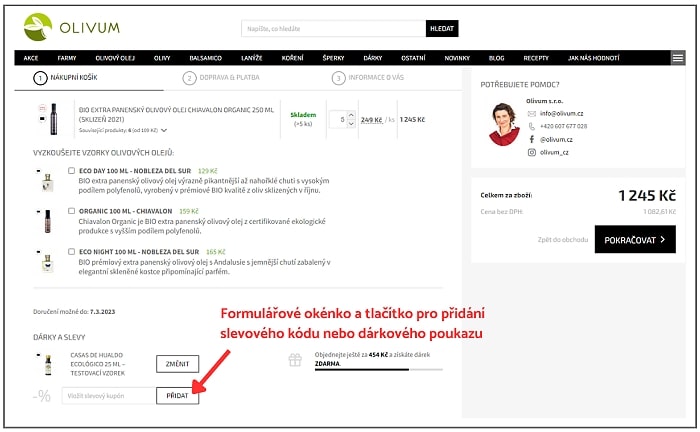Click the free gift progress bar
Image resolution: width=700 pixels, height=432 pixels.
pos(379,370)
